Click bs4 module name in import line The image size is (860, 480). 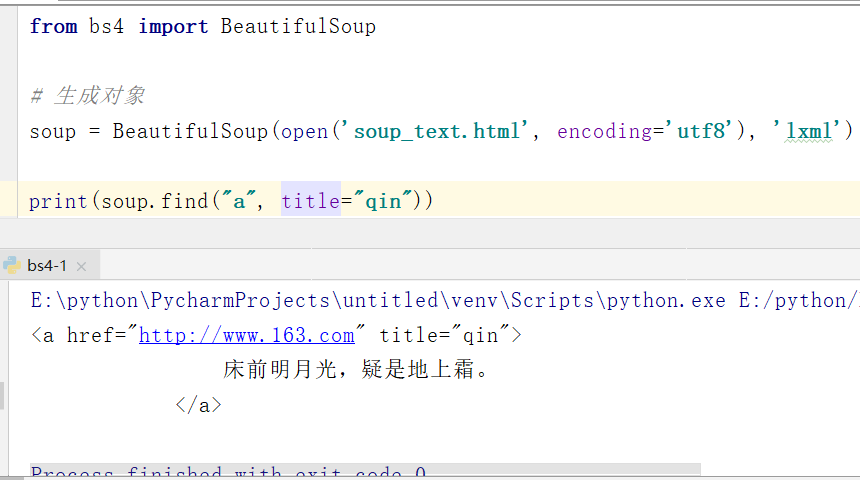(106, 26)
